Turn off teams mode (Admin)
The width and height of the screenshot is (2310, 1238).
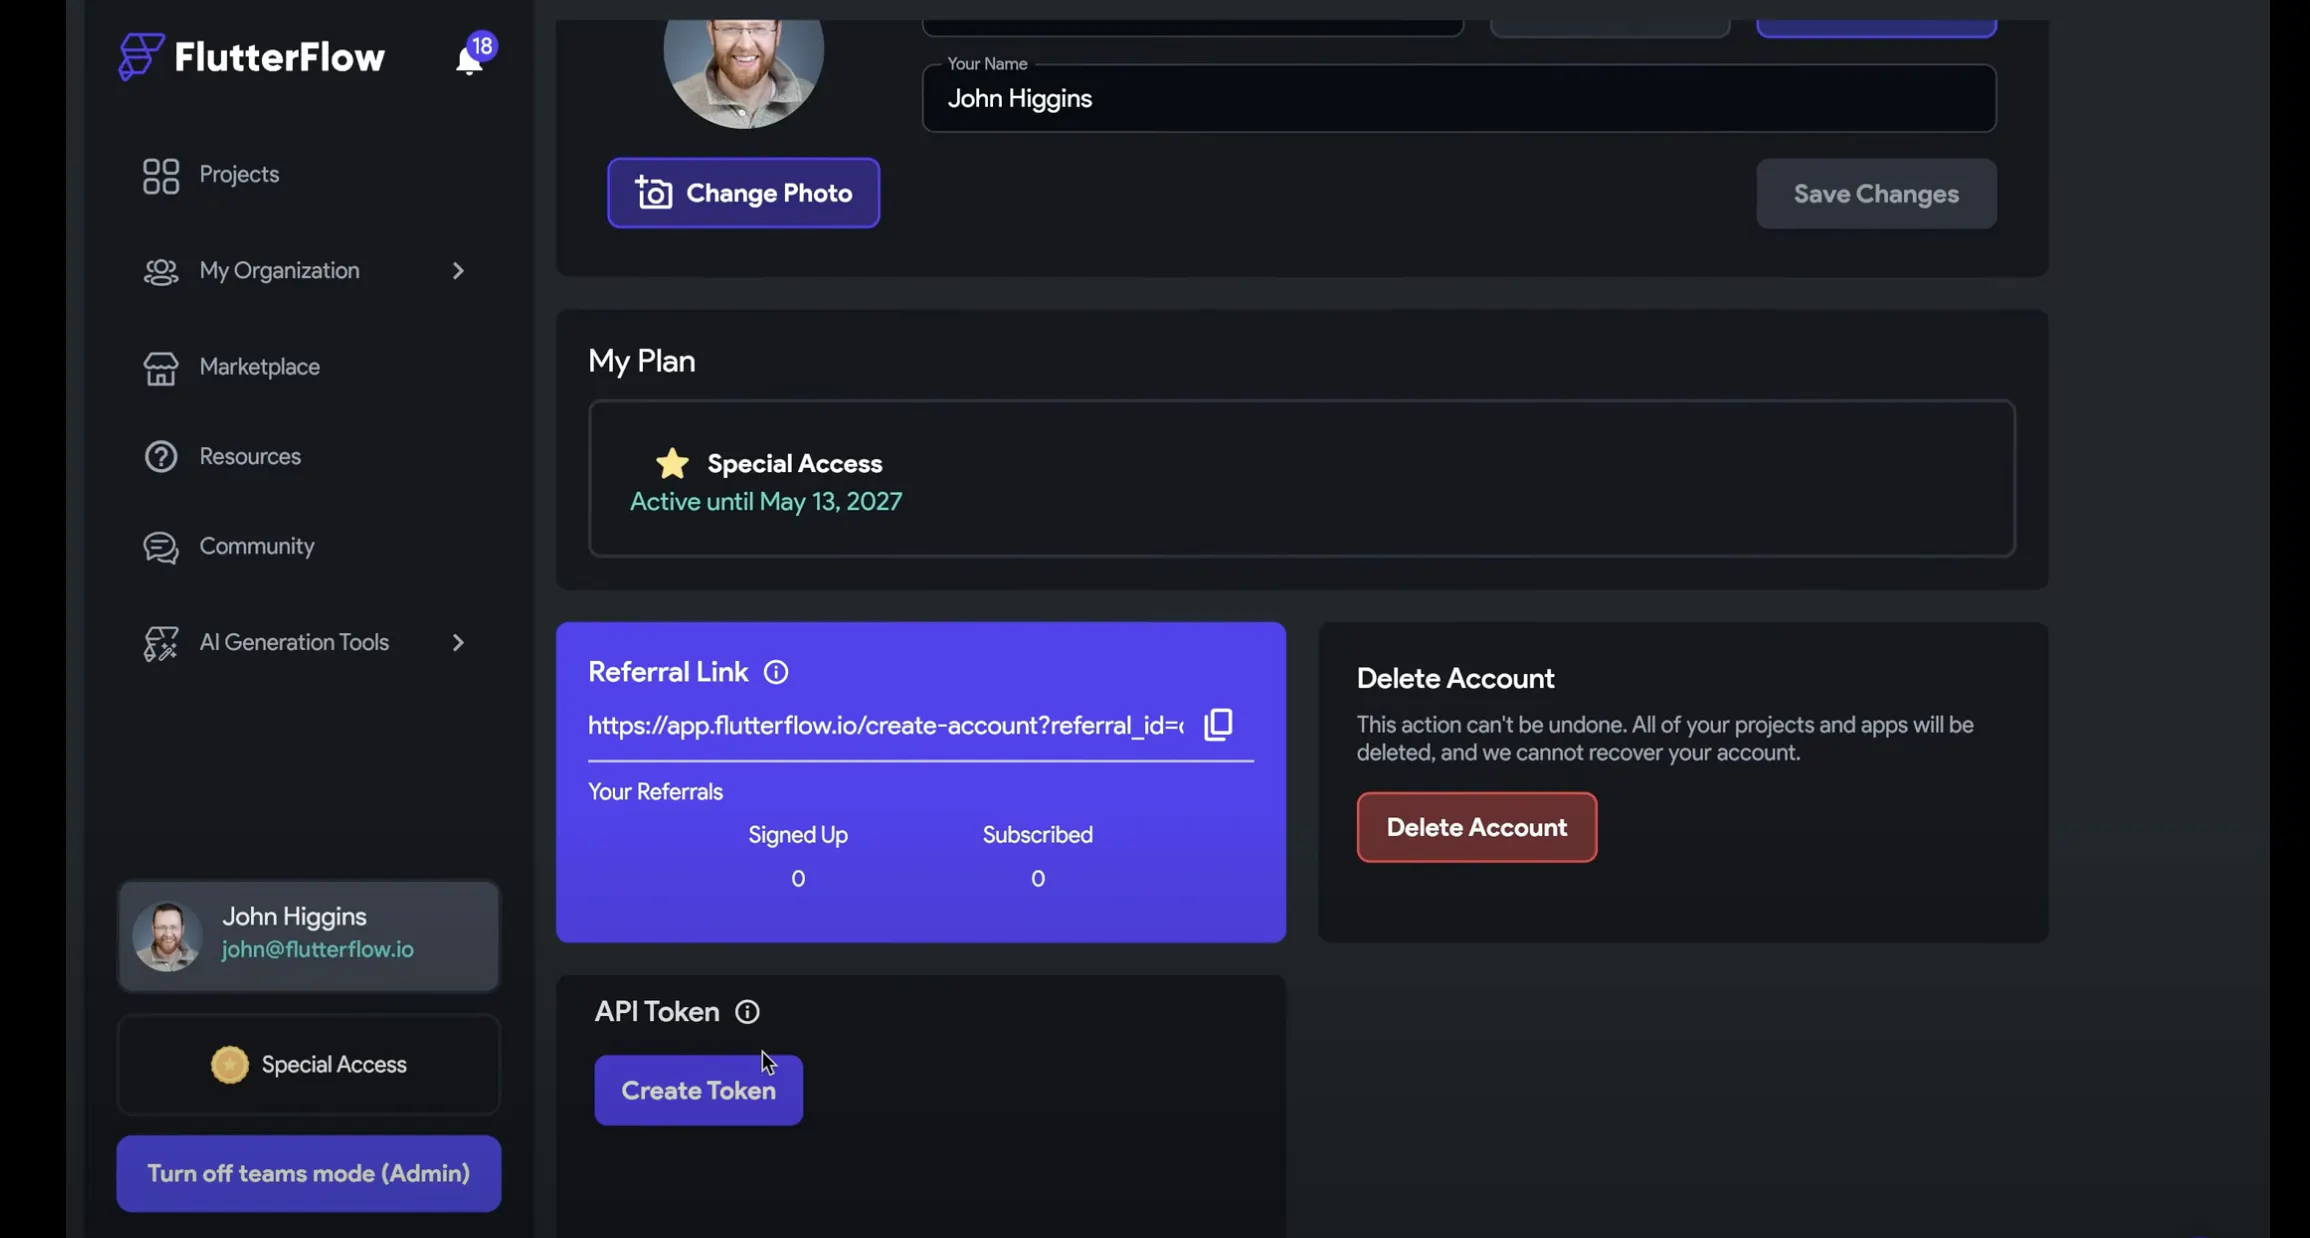308,1173
